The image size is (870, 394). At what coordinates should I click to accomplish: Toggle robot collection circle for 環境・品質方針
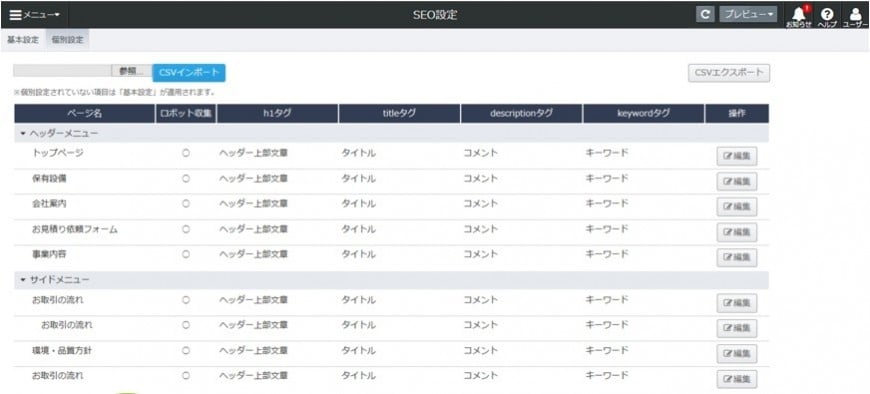186,351
